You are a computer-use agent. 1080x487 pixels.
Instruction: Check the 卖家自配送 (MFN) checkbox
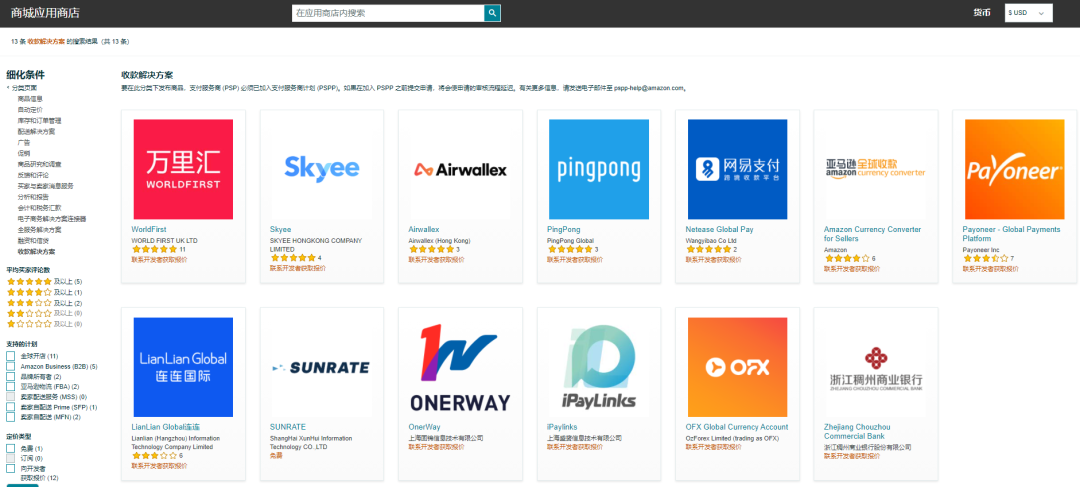click(10, 417)
